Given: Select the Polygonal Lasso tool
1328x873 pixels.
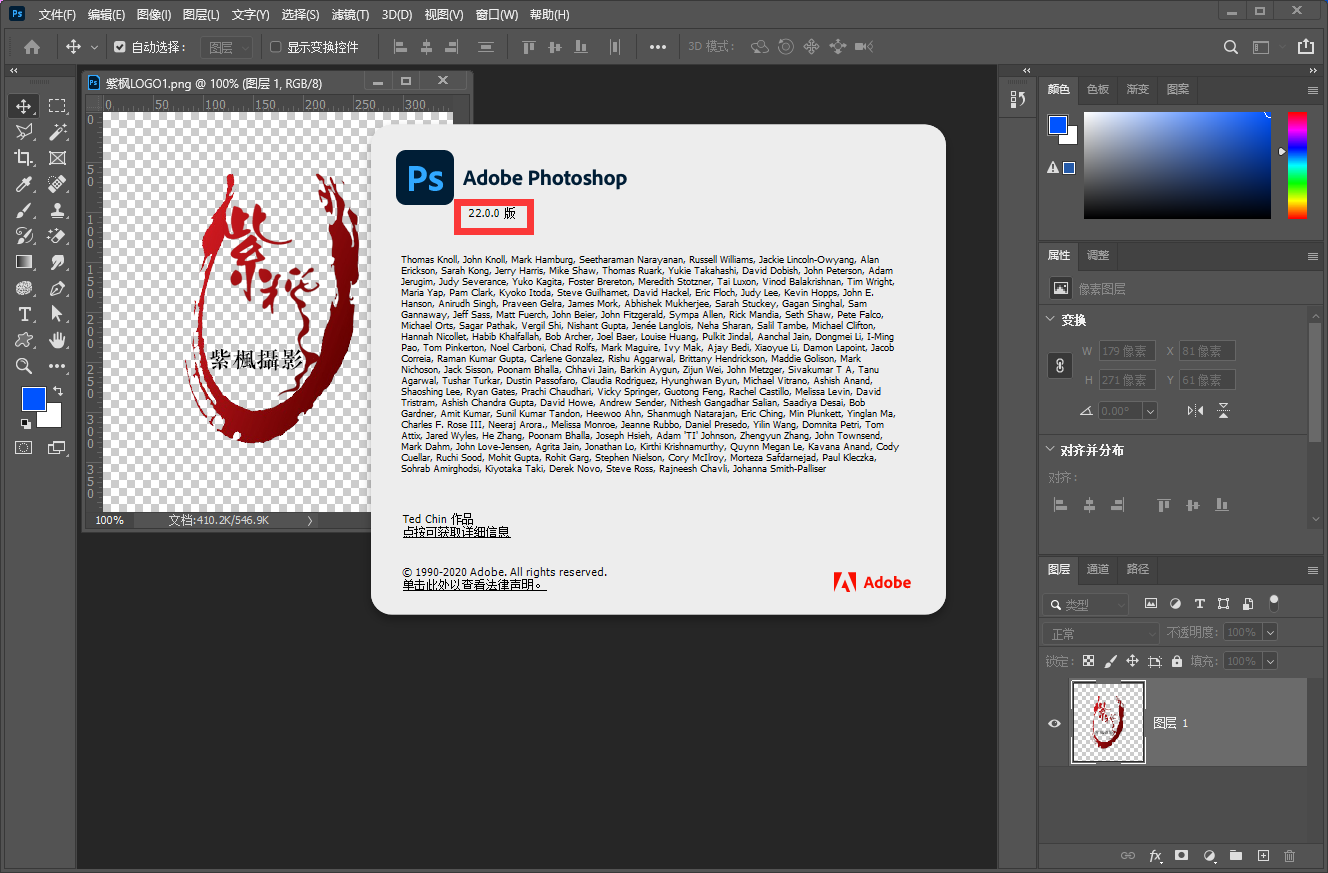Looking at the screenshot, I should click(24, 131).
